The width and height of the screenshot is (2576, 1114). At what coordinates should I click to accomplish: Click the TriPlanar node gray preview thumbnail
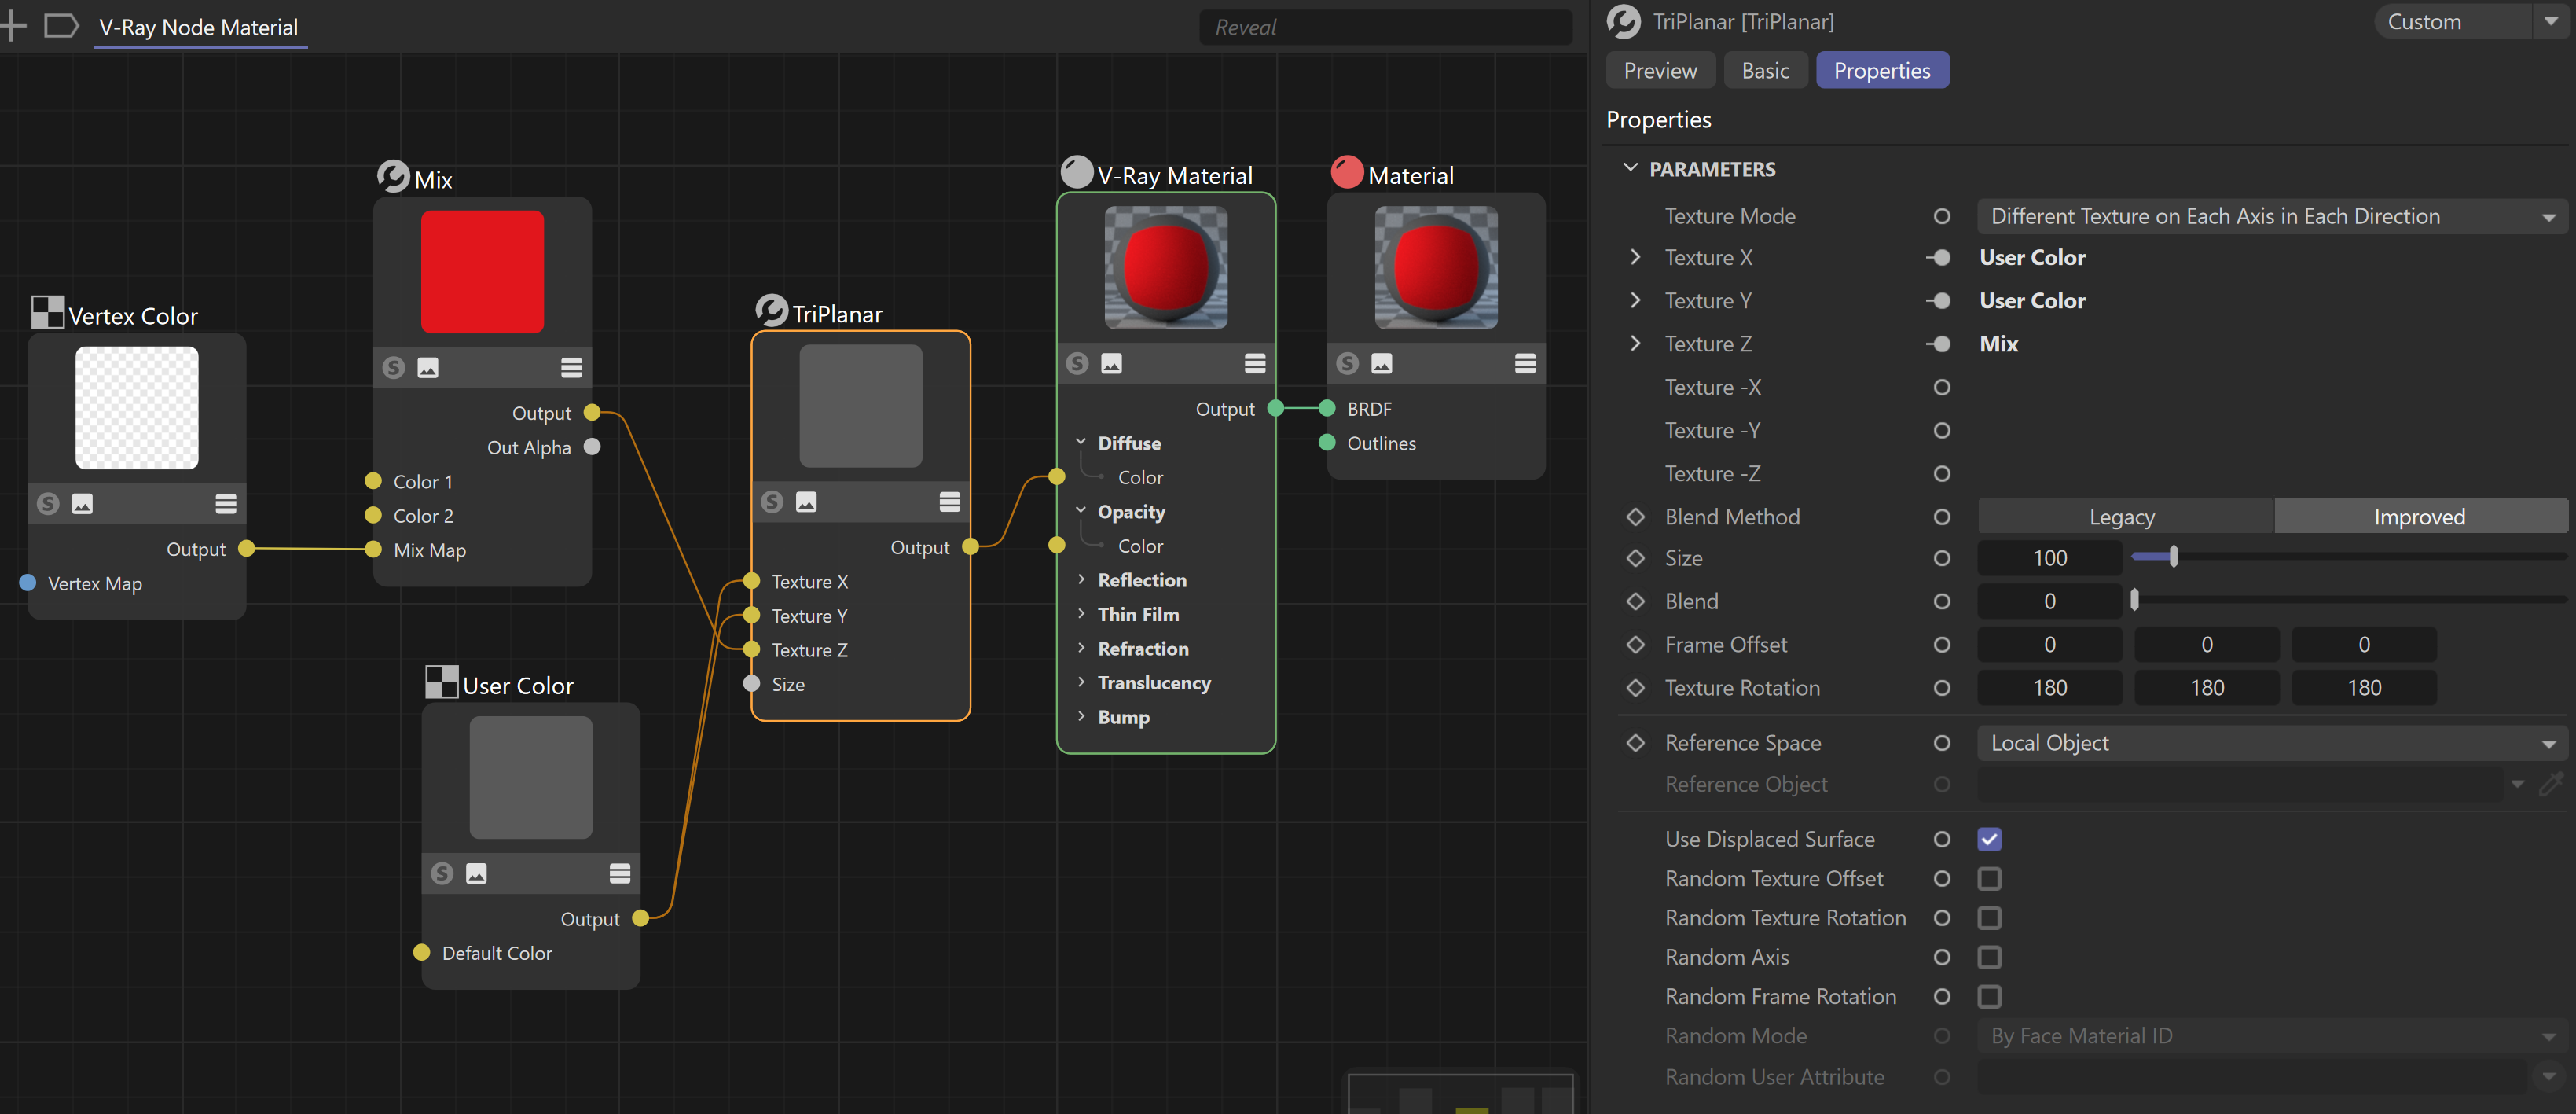(x=860, y=405)
